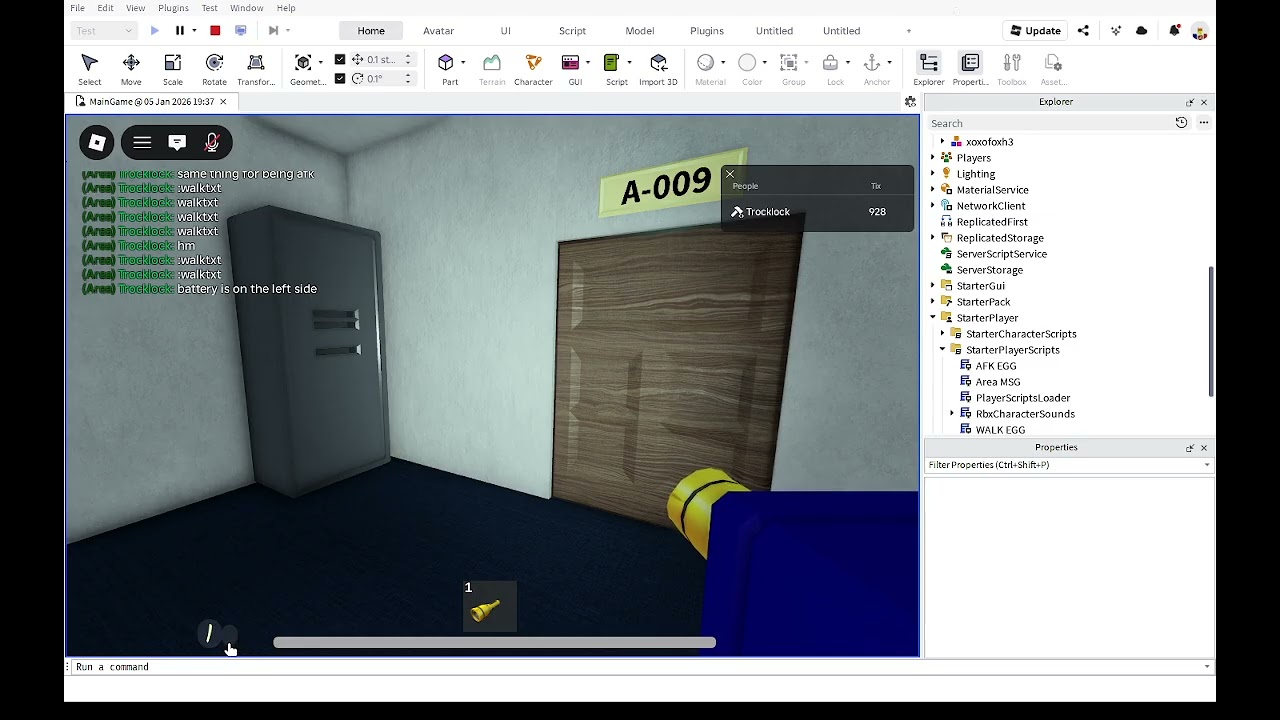The height and width of the screenshot is (720, 1280).
Task: Insert a Part
Action: click(x=446, y=69)
